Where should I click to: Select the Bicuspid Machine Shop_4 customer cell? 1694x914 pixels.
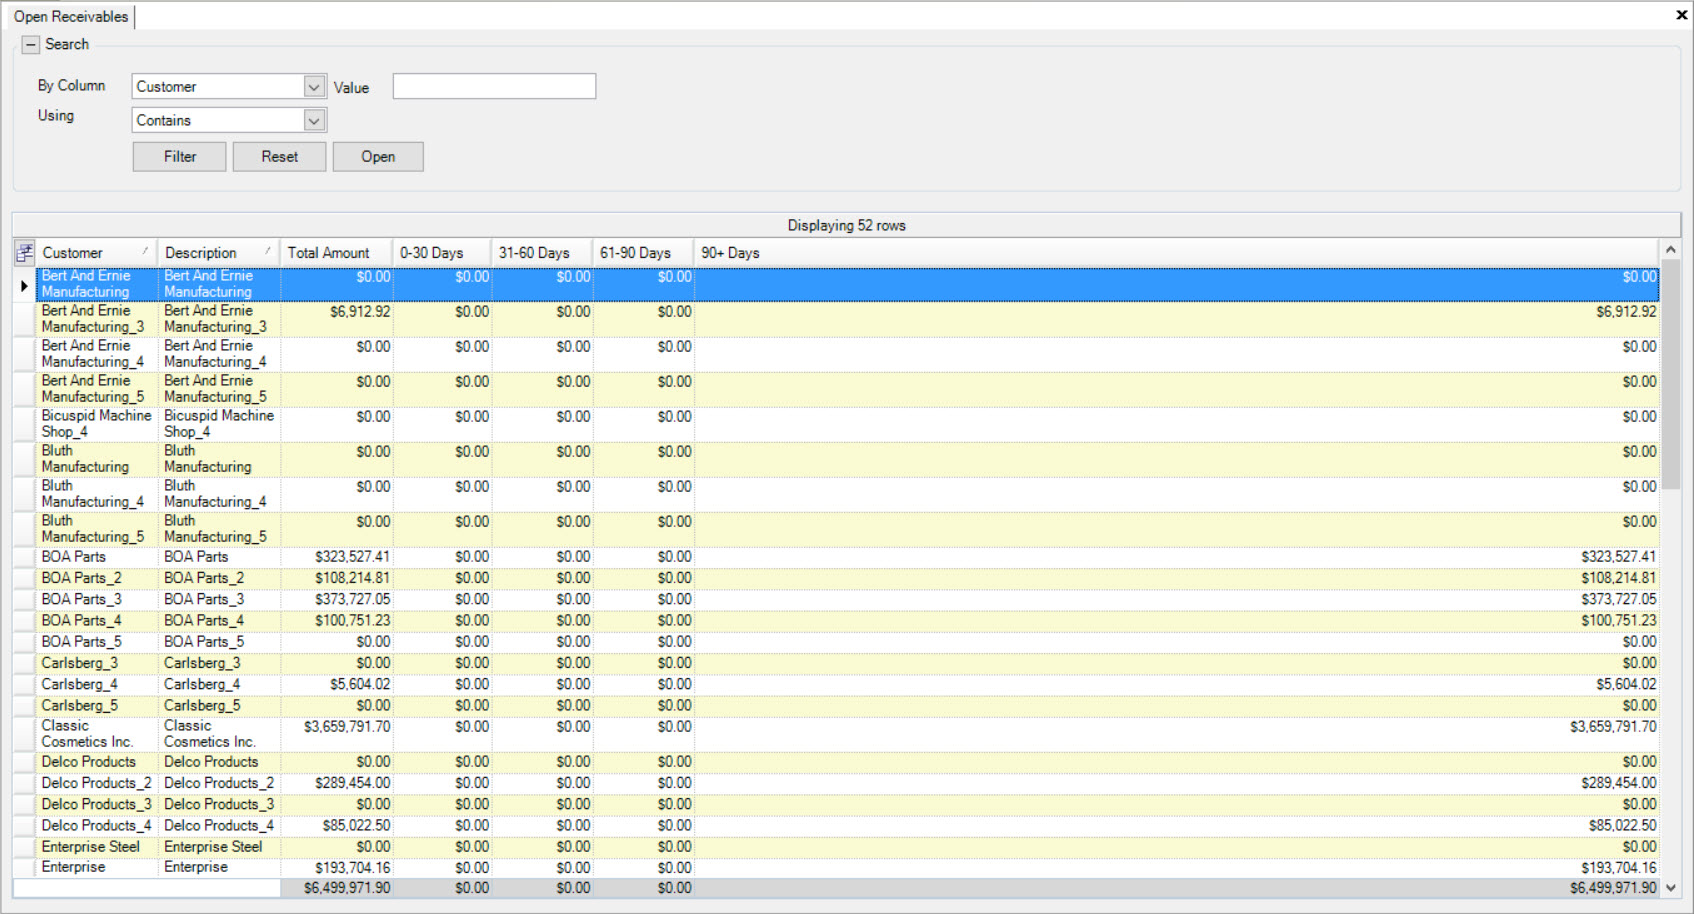pyautogui.click(x=97, y=425)
